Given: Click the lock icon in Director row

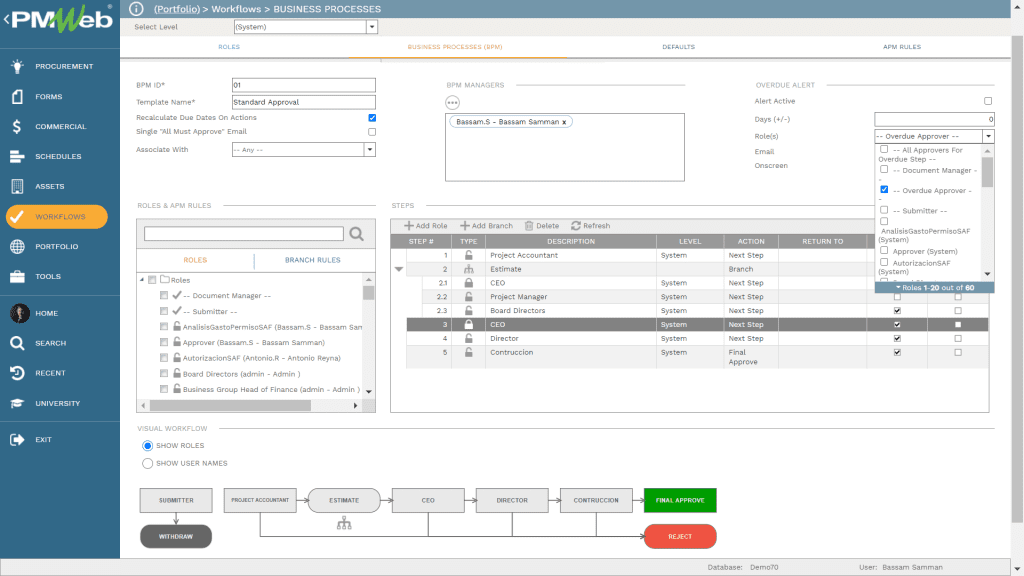Looking at the screenshot, I should (468, 338).
